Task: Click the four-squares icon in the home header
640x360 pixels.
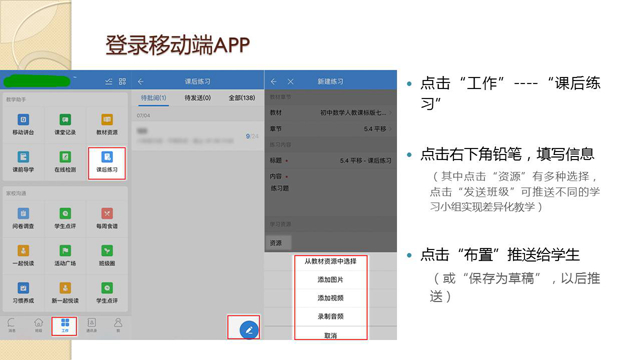Action: coord(122,82)
